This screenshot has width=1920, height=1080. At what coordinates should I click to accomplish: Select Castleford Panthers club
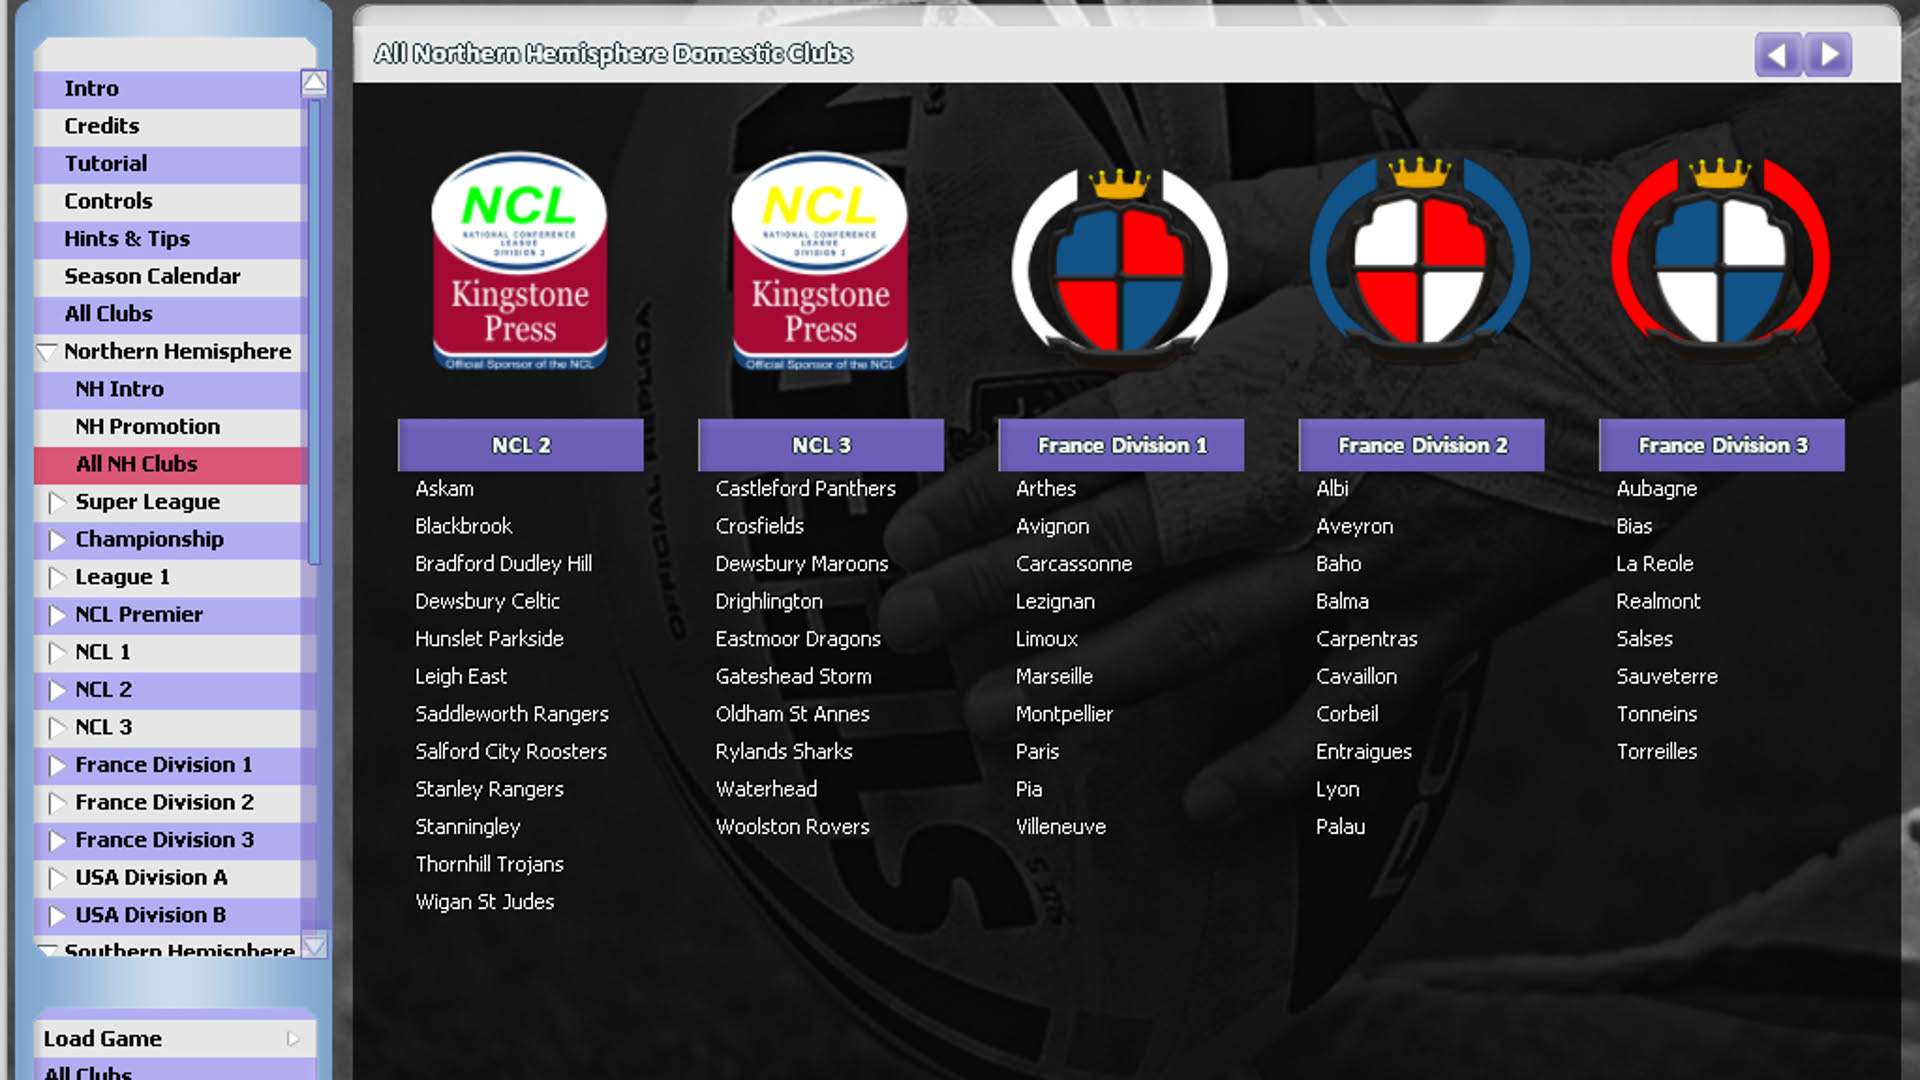(805, 489)
